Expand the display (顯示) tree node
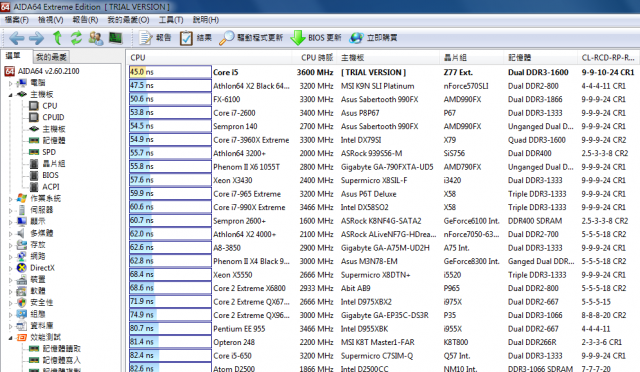Screen dimensions: 640x372 point(11,222)
